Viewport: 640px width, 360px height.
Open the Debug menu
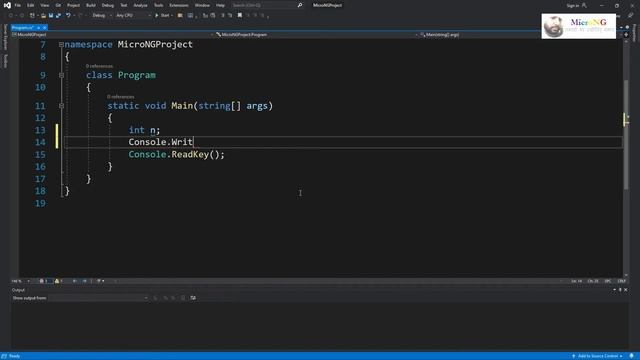point(108,5)
